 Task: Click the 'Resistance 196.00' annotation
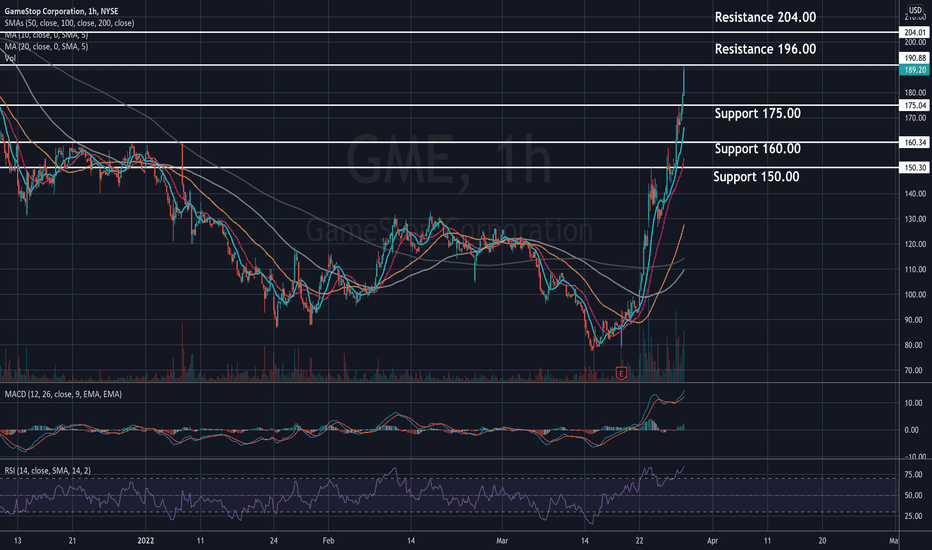[x=765, y=49]
